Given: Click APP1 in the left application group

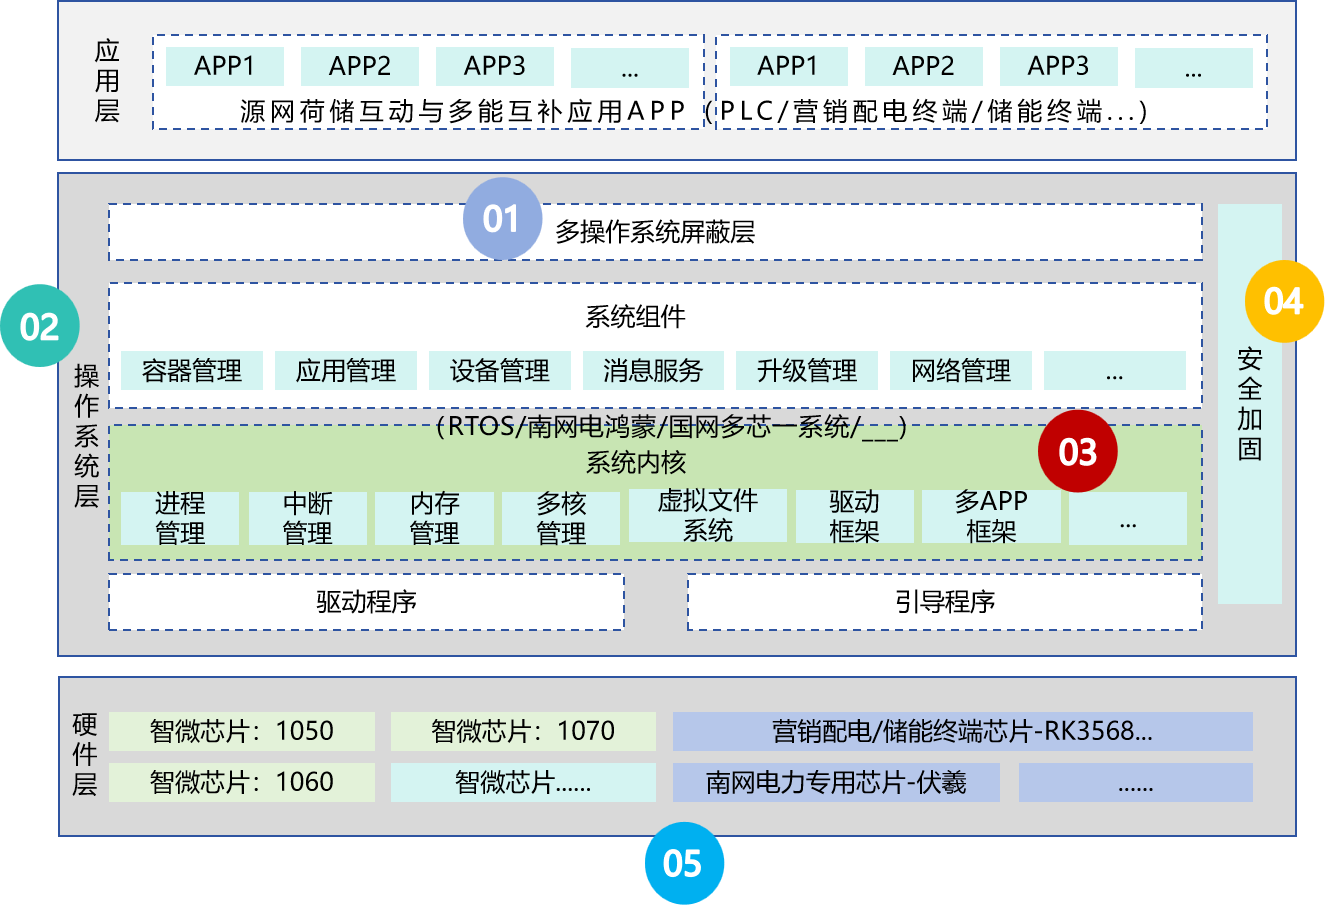Looking at the screenshot, I should click(224, 66).
